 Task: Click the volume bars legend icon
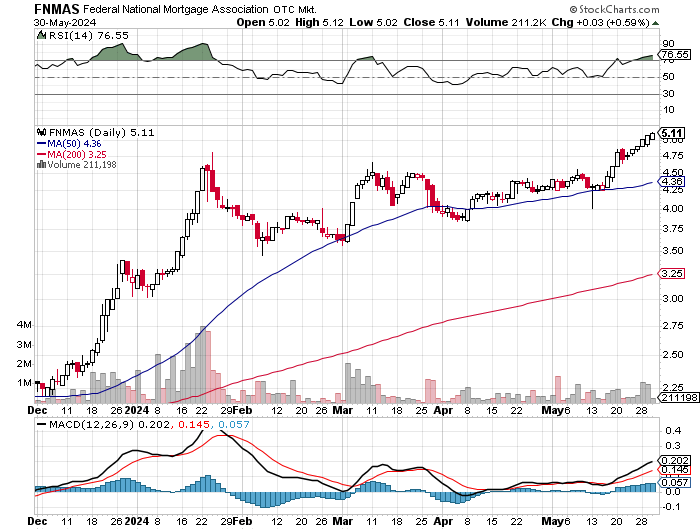tap(42, 164)
